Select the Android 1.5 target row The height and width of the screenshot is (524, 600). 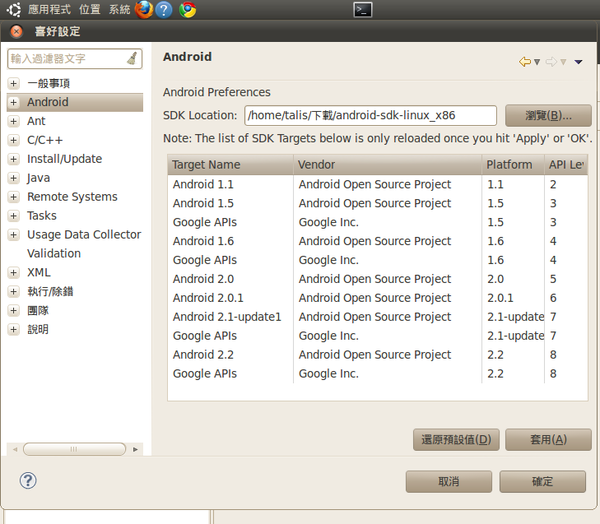[378, 203]
